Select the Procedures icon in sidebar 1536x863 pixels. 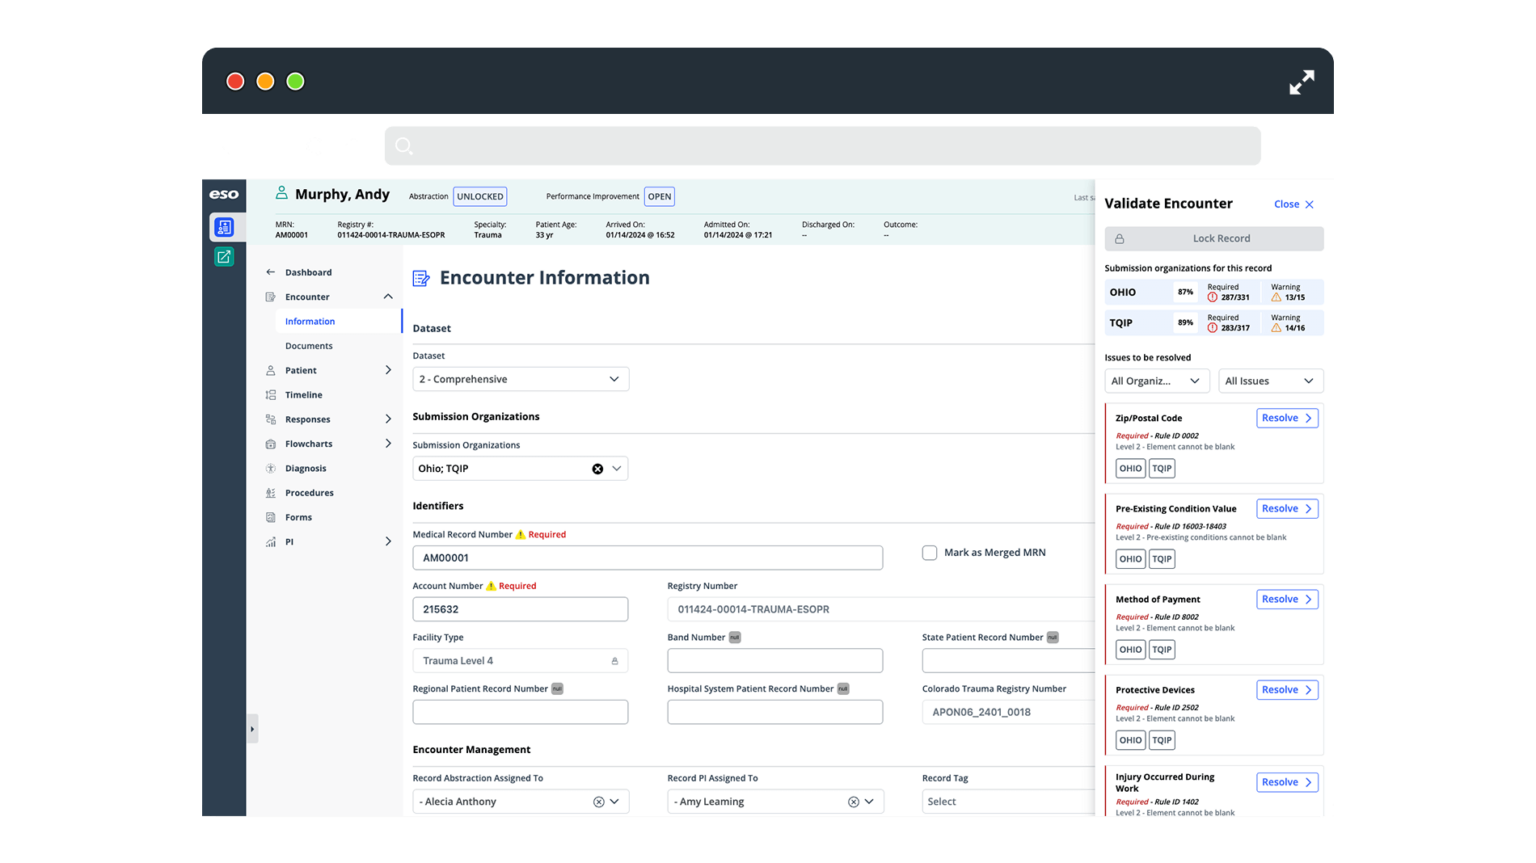coord(270,492)
